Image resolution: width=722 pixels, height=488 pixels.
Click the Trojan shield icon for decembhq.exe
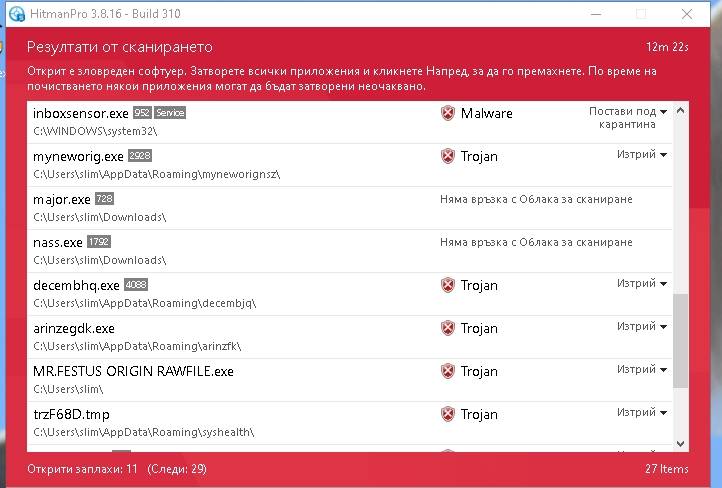tap(448, 285)
